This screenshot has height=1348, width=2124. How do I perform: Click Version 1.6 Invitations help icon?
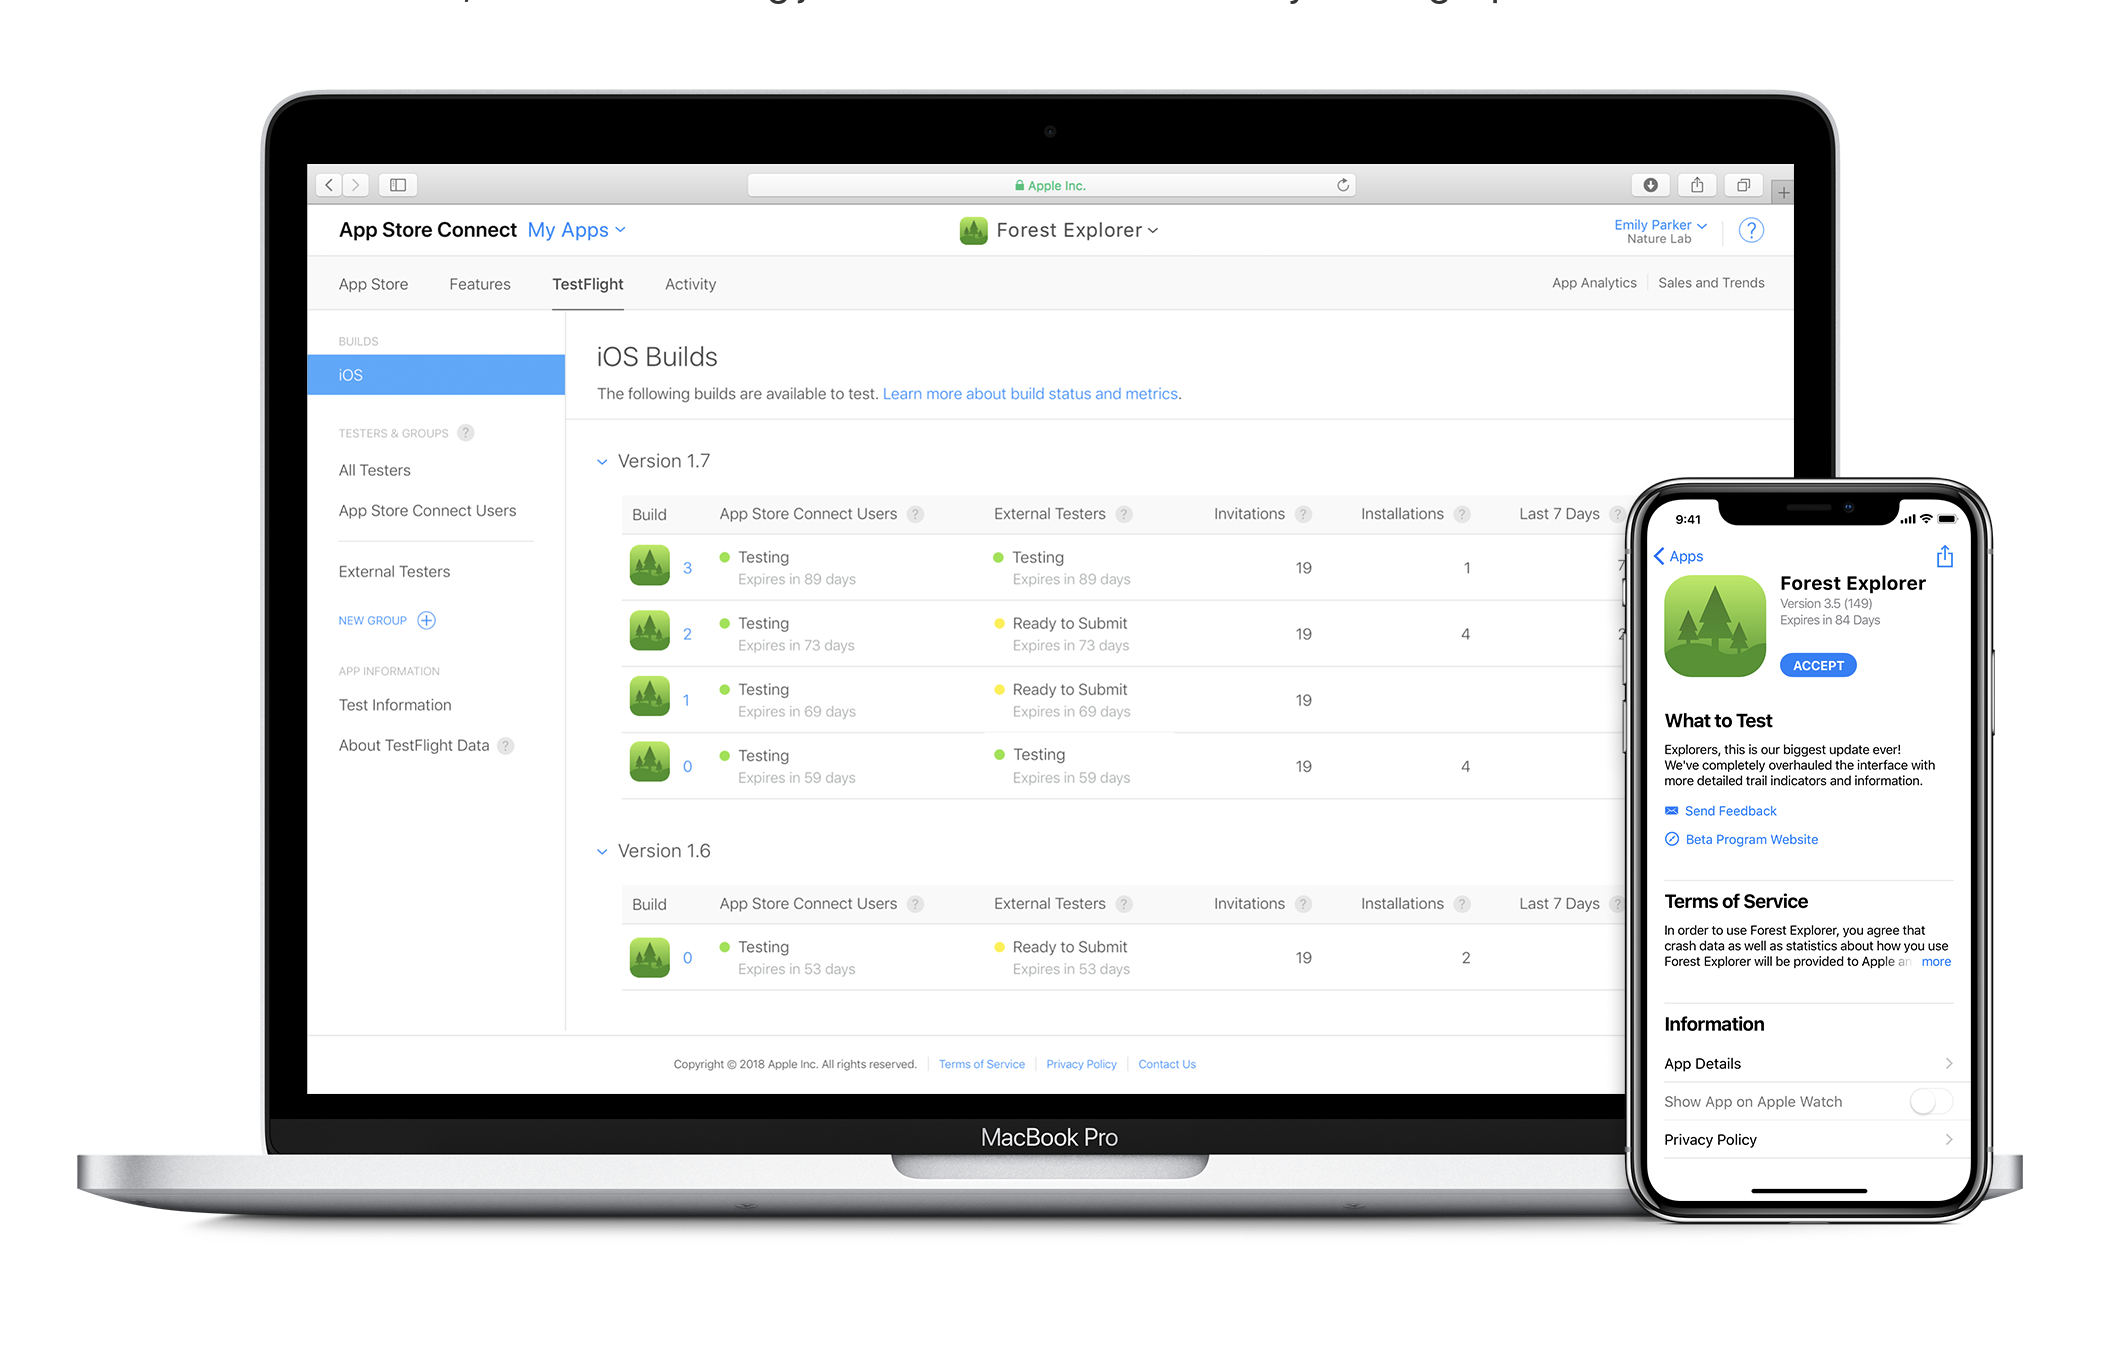tap(1303, 904)
